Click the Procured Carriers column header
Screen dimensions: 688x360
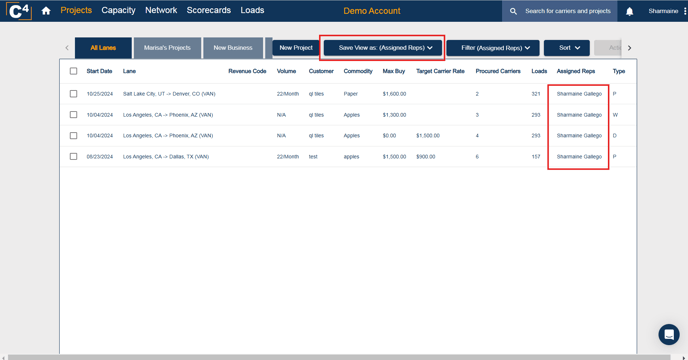point(498,71)
